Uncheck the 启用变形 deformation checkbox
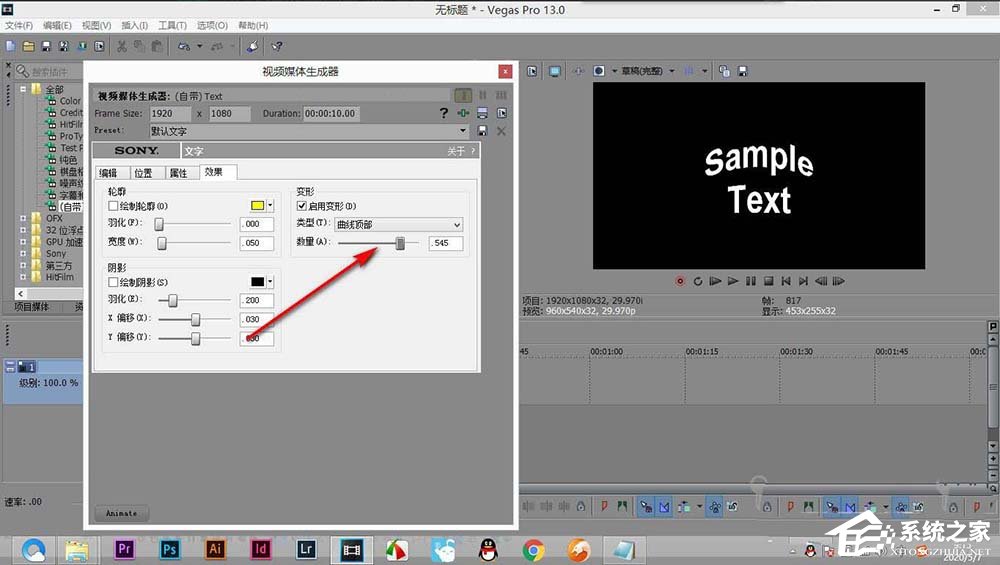 tap(302, 205)
